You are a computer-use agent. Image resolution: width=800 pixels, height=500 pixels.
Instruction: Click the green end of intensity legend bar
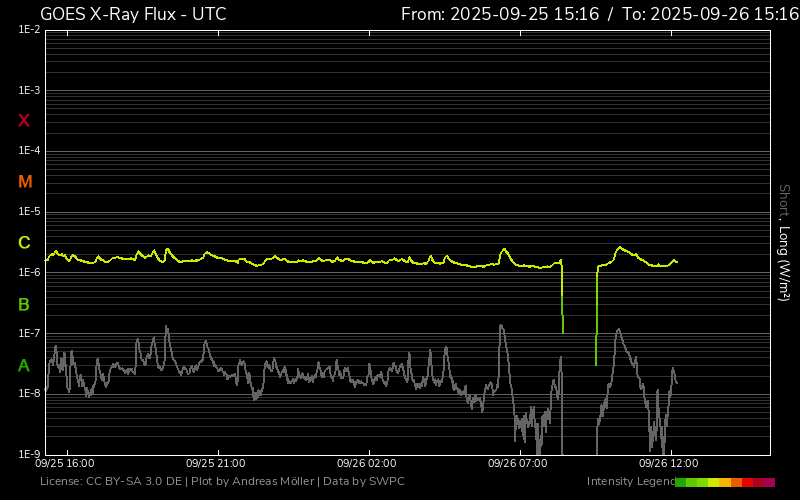(681, 482)
